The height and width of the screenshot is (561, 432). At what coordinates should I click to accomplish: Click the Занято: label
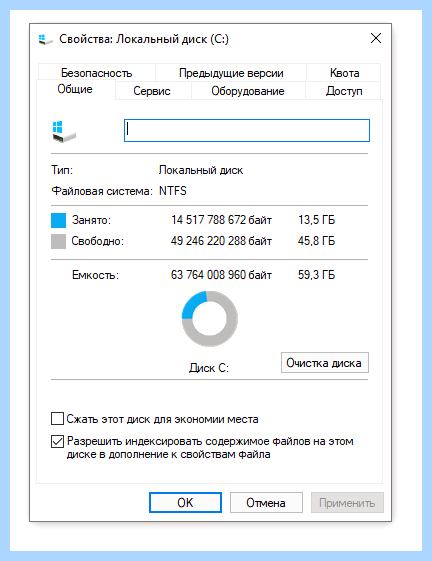pyautogui.click(x=91, y=220)
